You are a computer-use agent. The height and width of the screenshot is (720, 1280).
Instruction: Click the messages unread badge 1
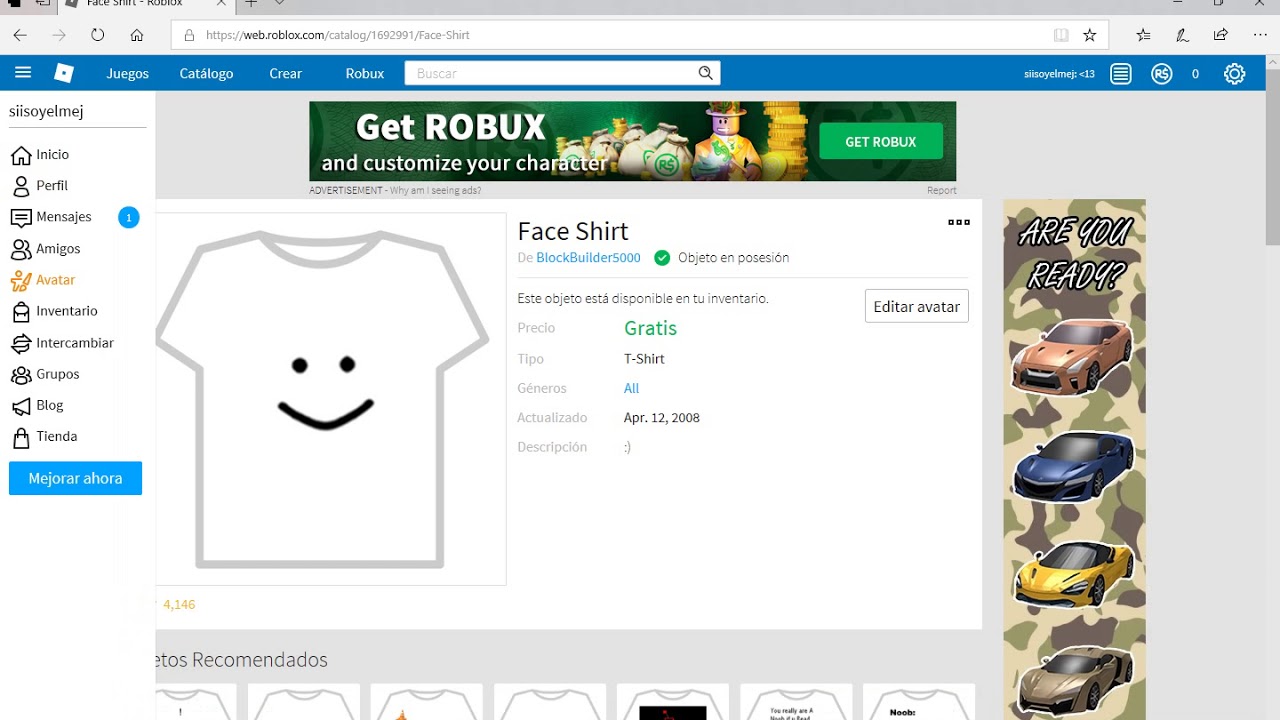[x=128, y=217]
